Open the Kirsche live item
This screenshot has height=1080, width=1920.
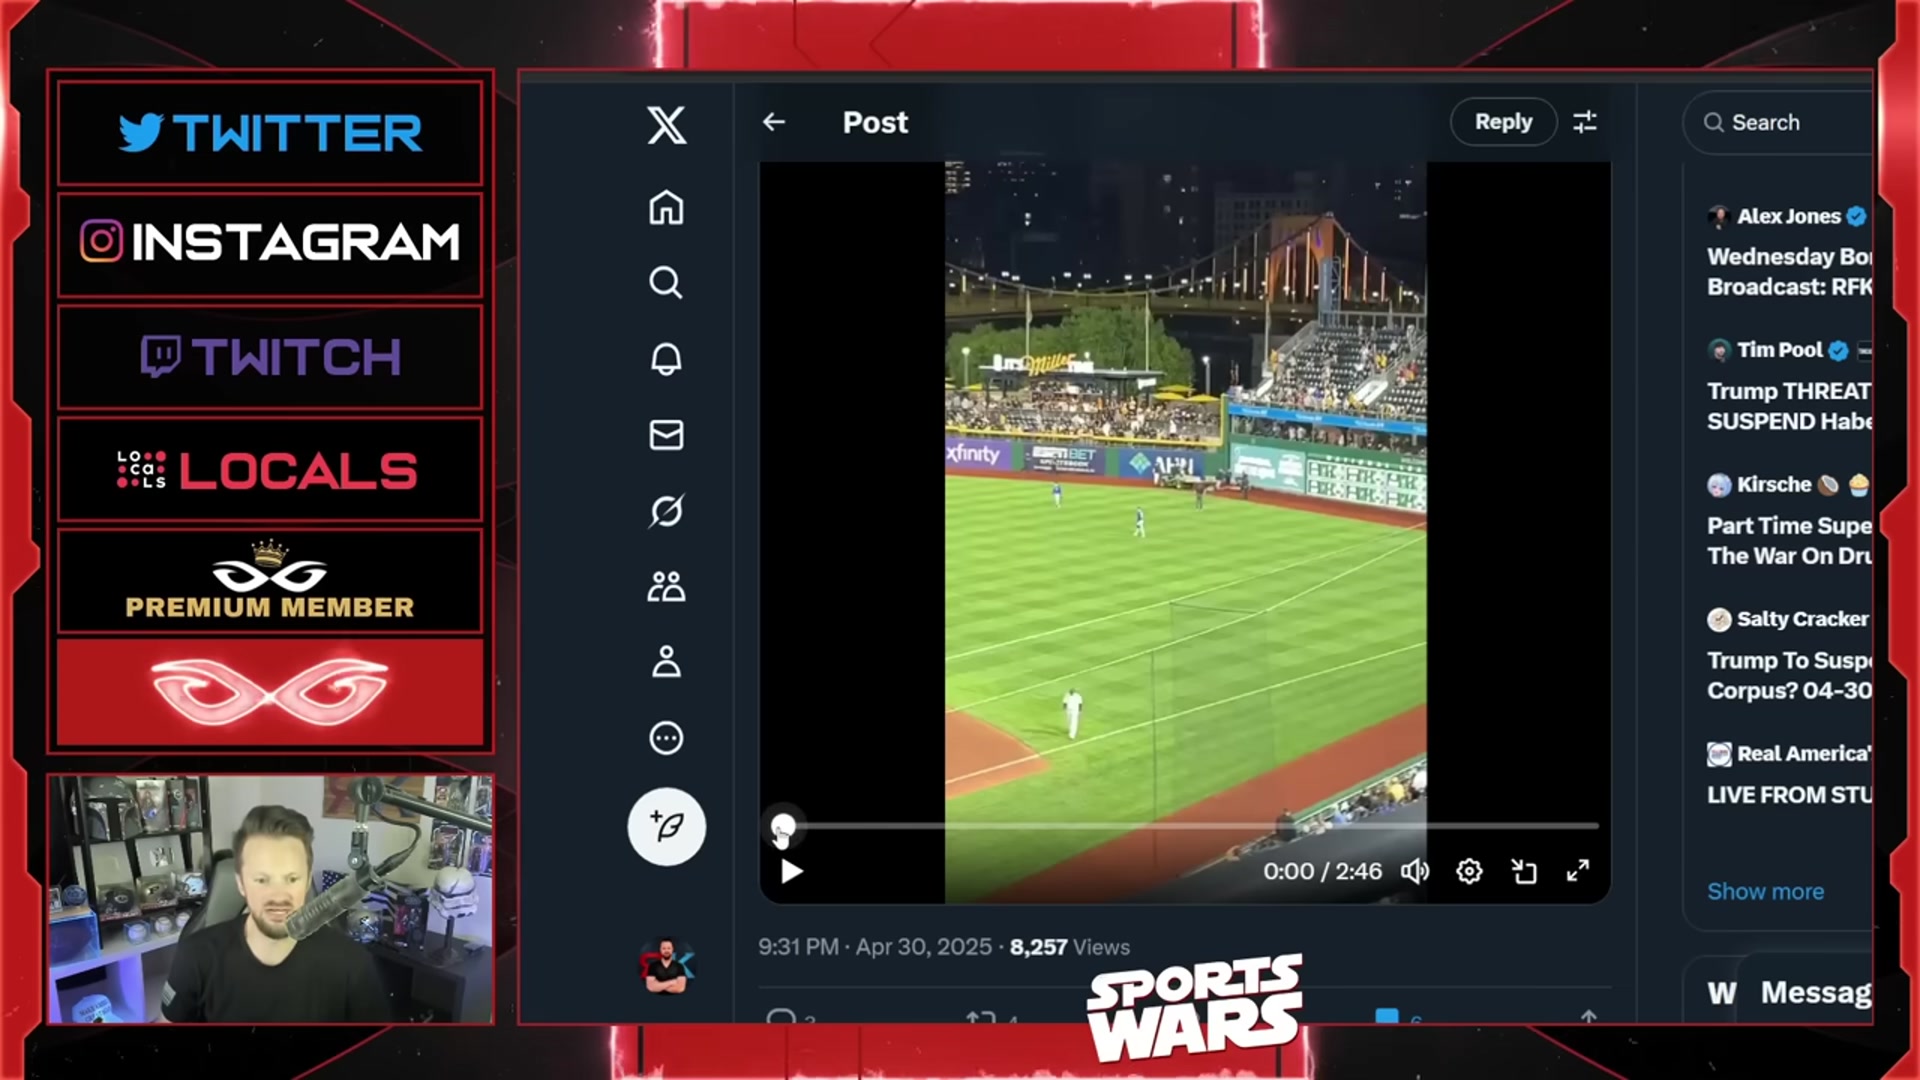[1788, 520]
